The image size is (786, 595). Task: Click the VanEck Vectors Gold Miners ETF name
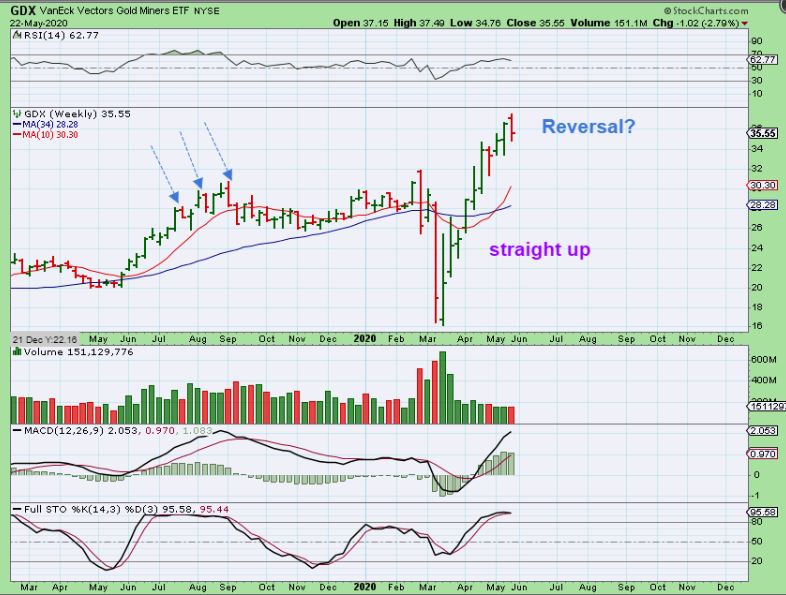click(115, 11)
